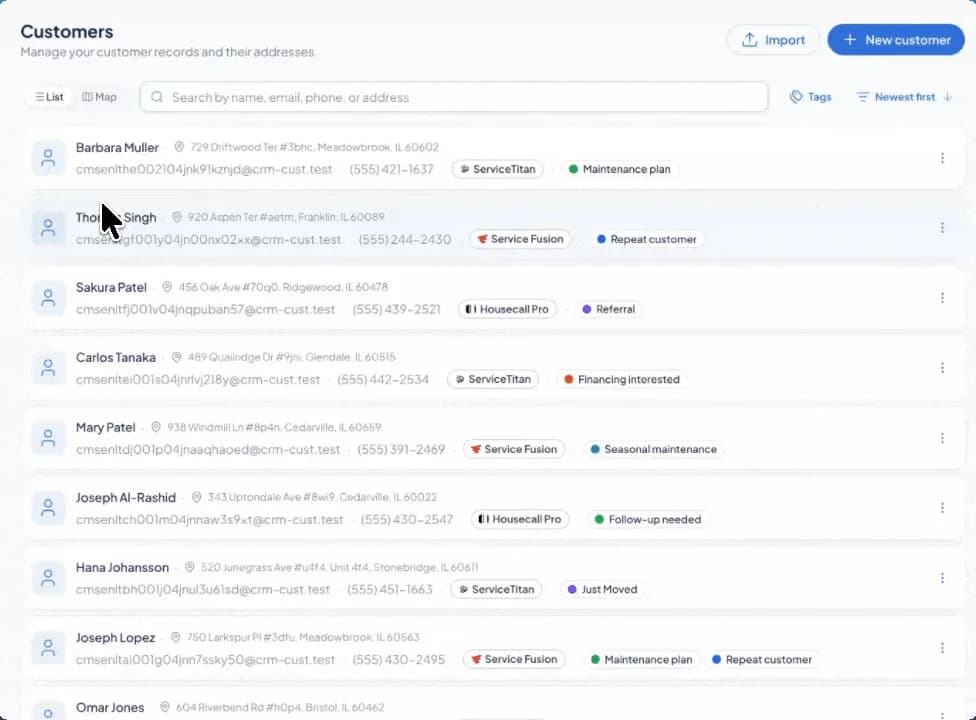
Task: Click the Financing interested tag
Action: click(x=621, y=379)
